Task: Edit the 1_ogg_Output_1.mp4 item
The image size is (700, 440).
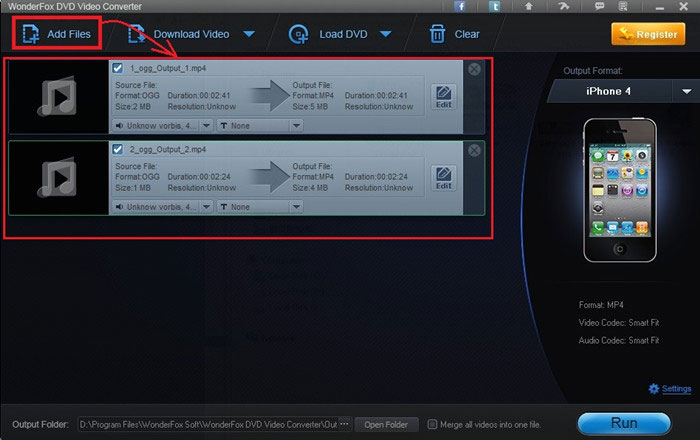Action: point(443,97)
